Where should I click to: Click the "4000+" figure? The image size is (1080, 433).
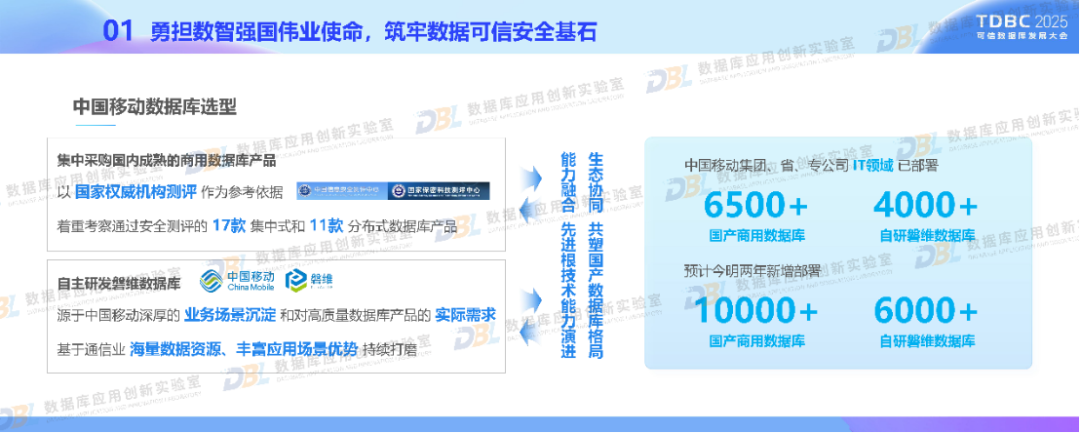[x=926, y=206]
